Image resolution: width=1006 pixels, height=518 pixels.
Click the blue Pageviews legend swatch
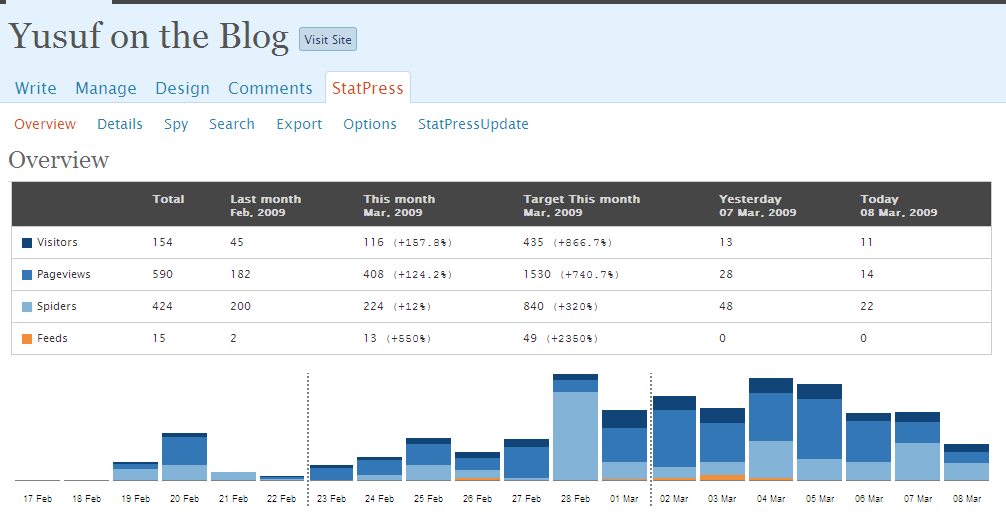pos(27,275)
